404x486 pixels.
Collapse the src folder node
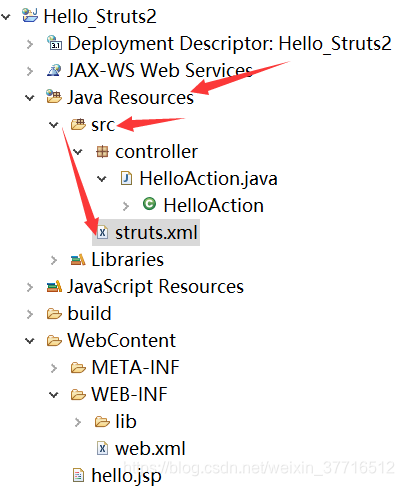(x=54, y=125)
